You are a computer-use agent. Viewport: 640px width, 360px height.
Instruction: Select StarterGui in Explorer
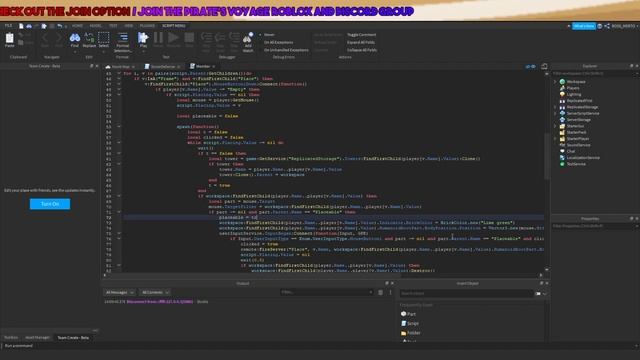(575, 126)
